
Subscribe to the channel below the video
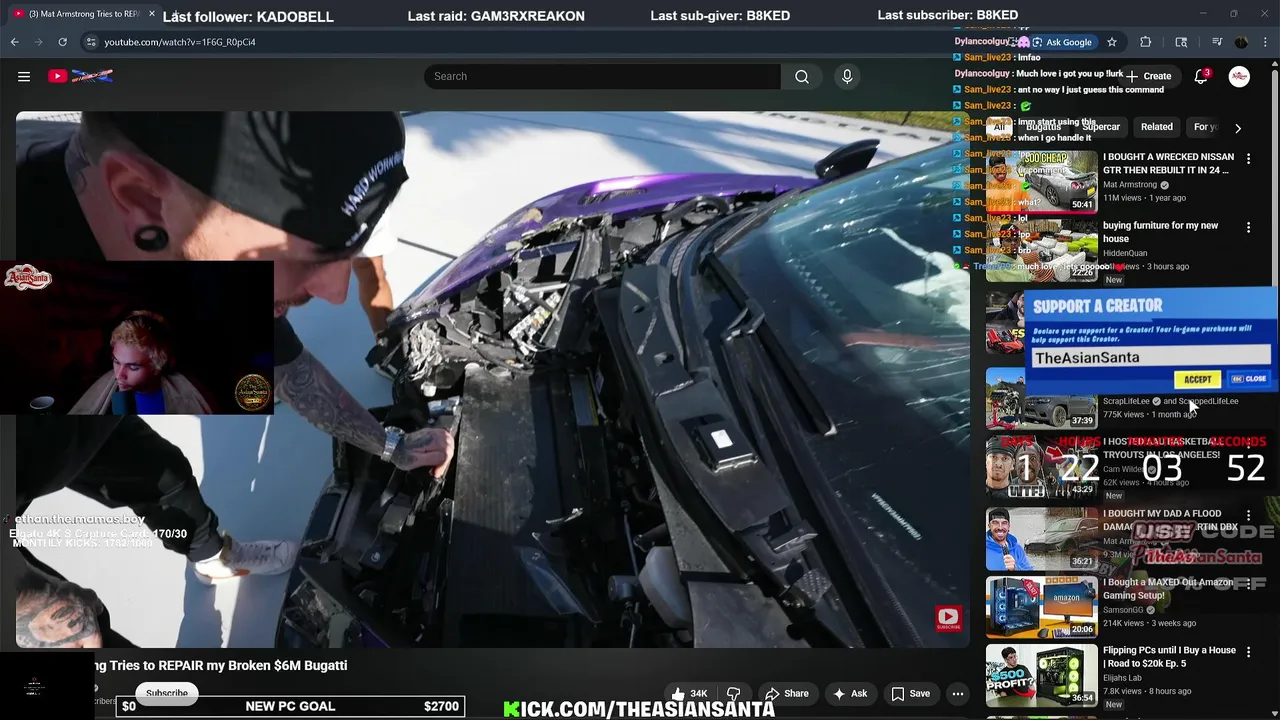(167, 693)
